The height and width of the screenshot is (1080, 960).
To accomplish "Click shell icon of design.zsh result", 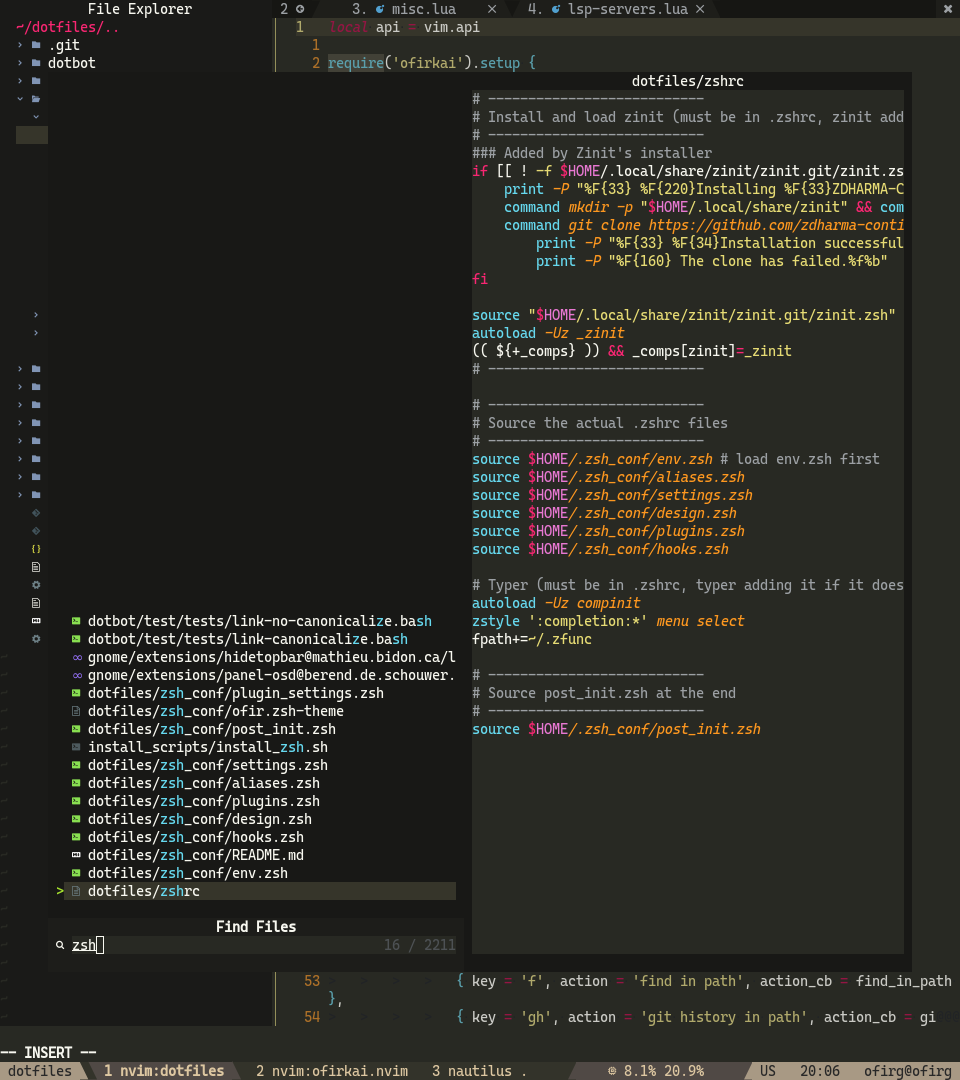I will coord(76,819).
